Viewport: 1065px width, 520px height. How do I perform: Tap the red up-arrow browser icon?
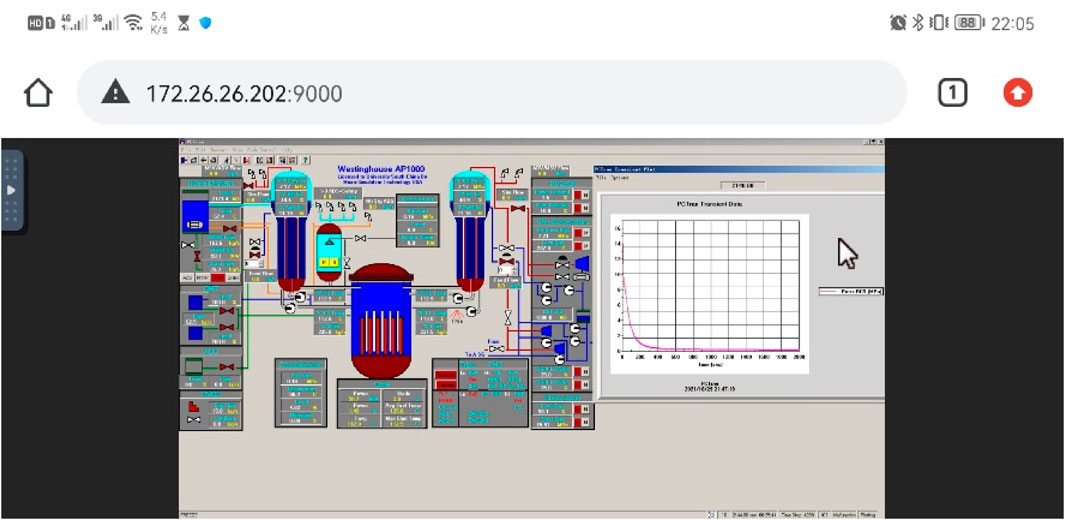click(x=1017, y=93)
